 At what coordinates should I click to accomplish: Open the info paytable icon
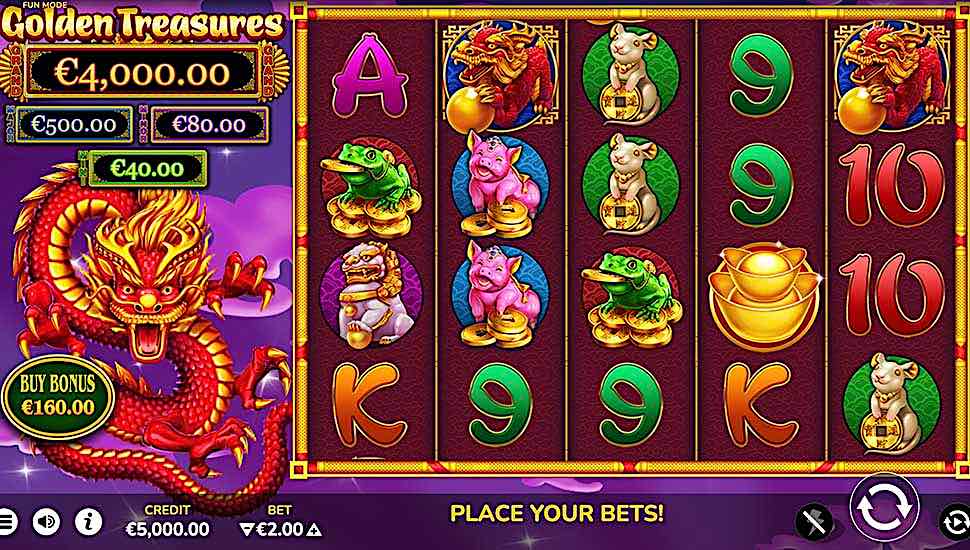point(88,522)
